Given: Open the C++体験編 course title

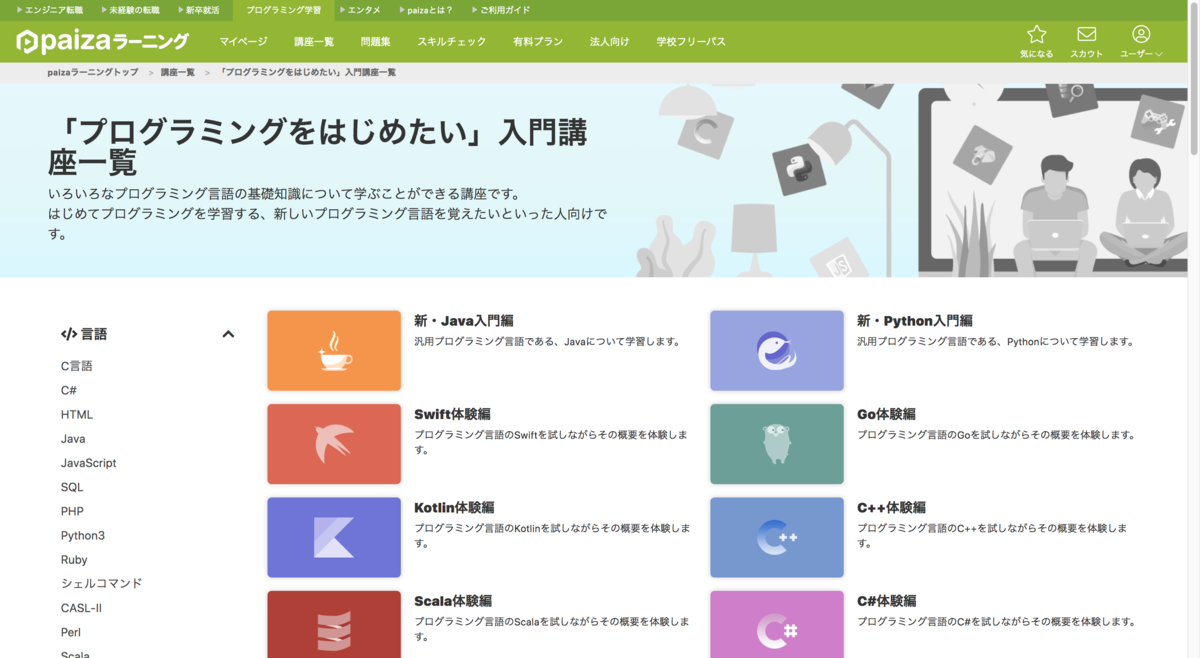Looking at the screenshot, I should coord(891,507).
